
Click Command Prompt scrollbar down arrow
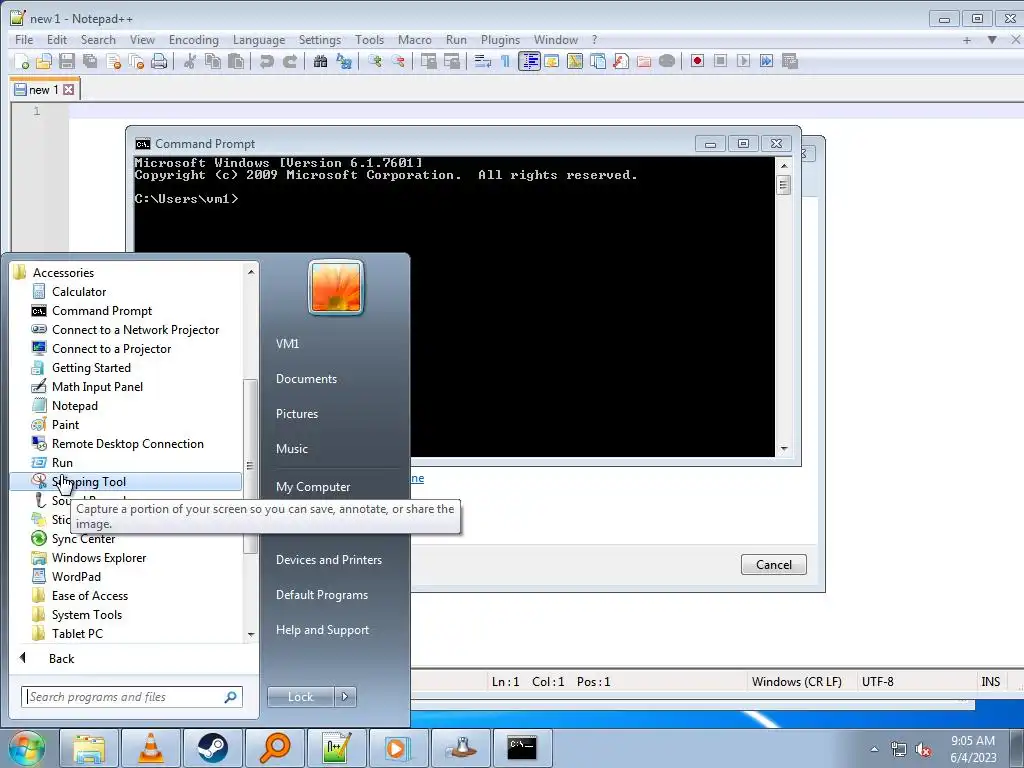tap(784, 449)
